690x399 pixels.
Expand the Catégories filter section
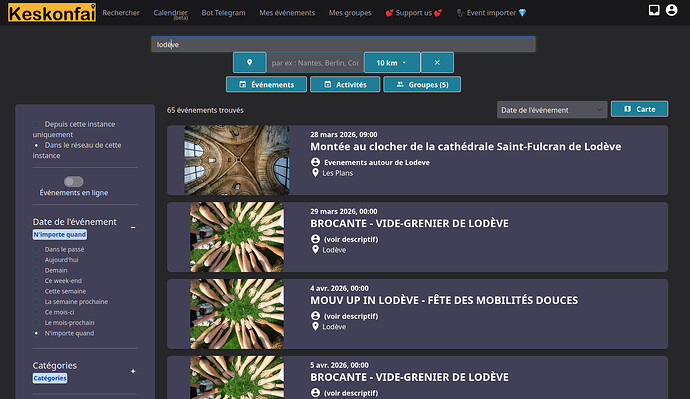pos(133,371)
